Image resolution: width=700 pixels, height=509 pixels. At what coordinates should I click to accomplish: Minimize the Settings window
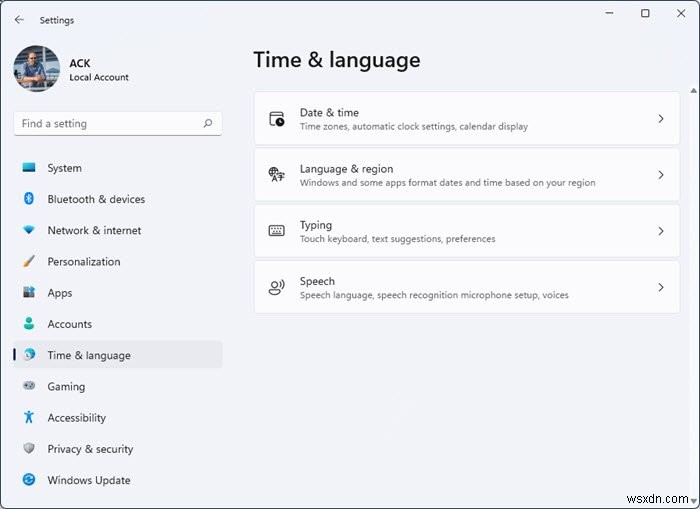tap(609, 13)
